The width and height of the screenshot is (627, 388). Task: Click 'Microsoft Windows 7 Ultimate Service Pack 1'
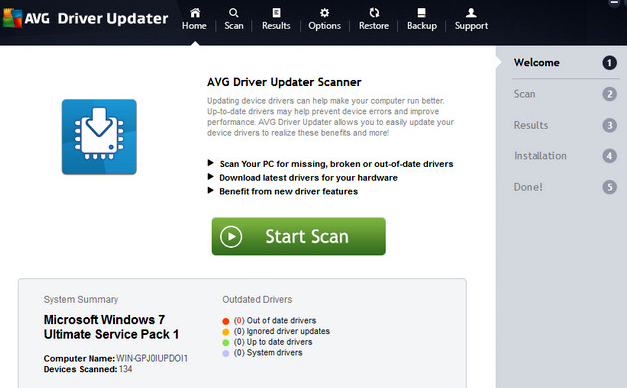point(111,327)
